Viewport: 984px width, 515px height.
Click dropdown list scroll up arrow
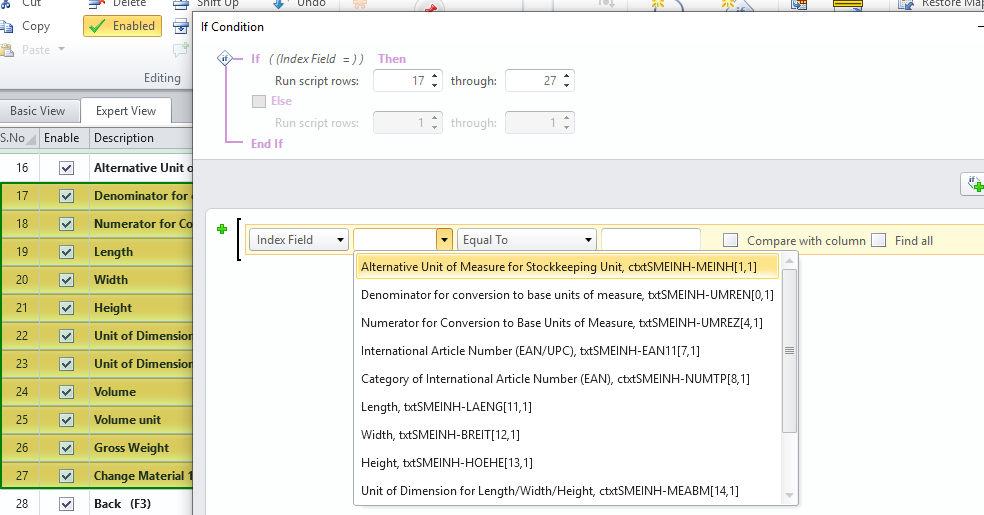pos(789,261)
